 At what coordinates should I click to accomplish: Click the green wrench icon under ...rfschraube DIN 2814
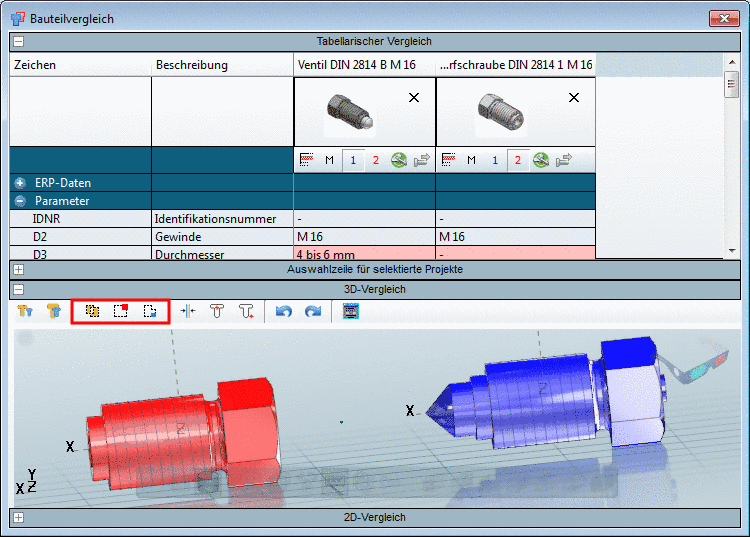(540, 160)
